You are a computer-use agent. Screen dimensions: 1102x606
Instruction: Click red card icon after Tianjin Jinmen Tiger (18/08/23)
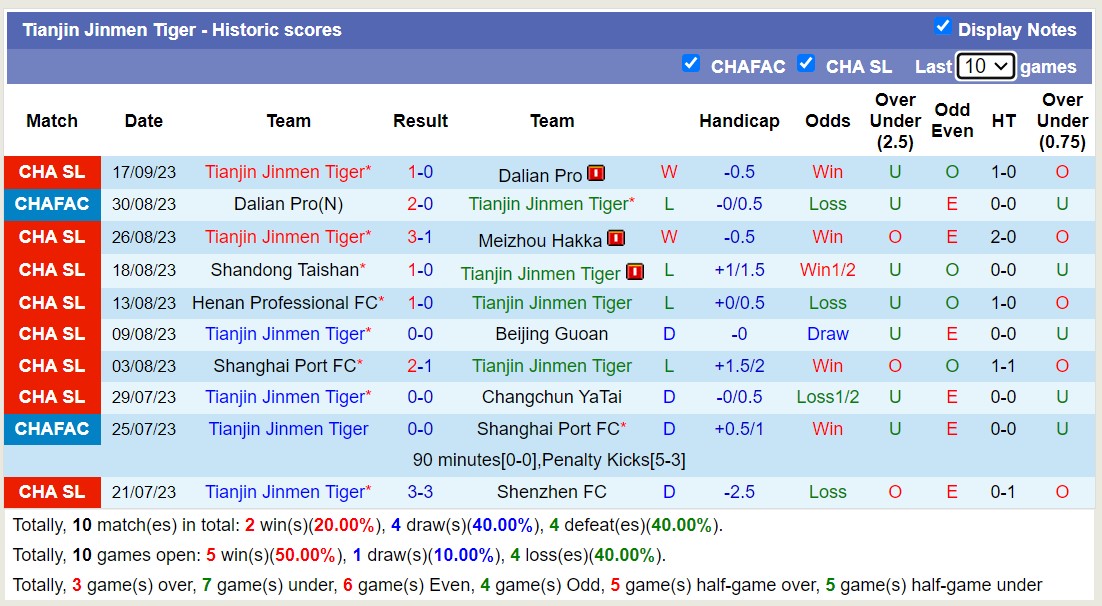634,272
